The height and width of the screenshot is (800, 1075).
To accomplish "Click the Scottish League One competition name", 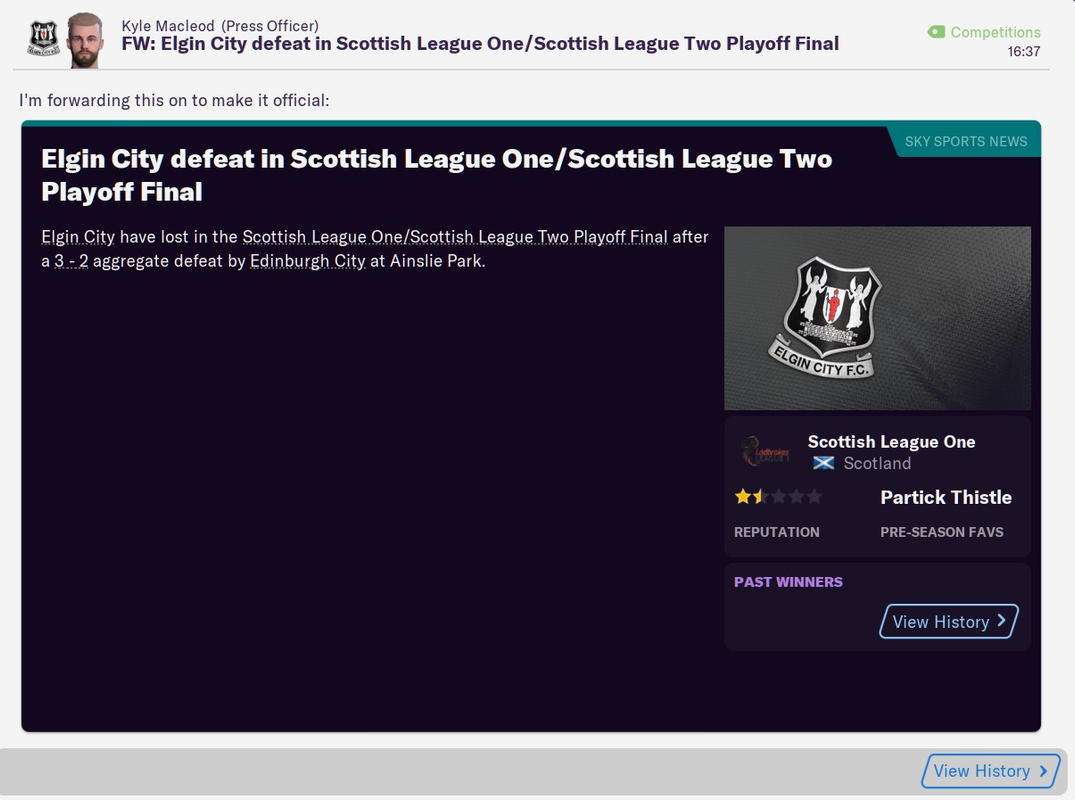I will (x=891, y=442).
